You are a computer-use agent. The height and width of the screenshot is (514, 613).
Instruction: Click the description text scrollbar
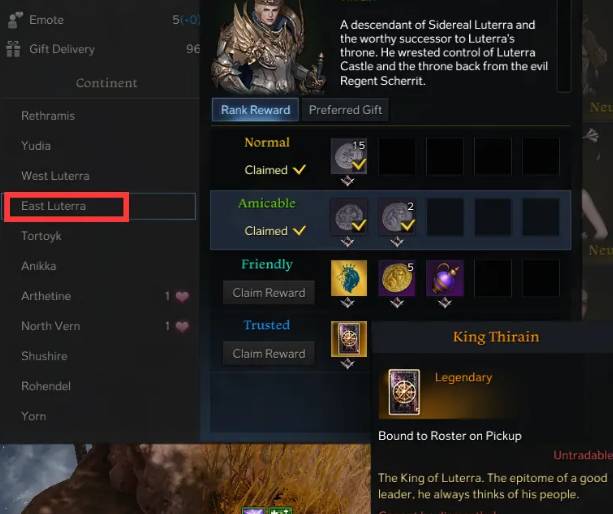pyautogui.click(x=564, y=45)
